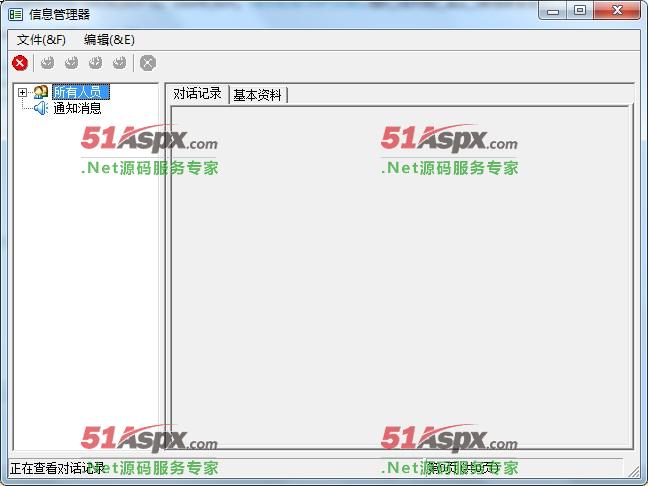Switch to the 对话记录 tab

tap(197, 93)
